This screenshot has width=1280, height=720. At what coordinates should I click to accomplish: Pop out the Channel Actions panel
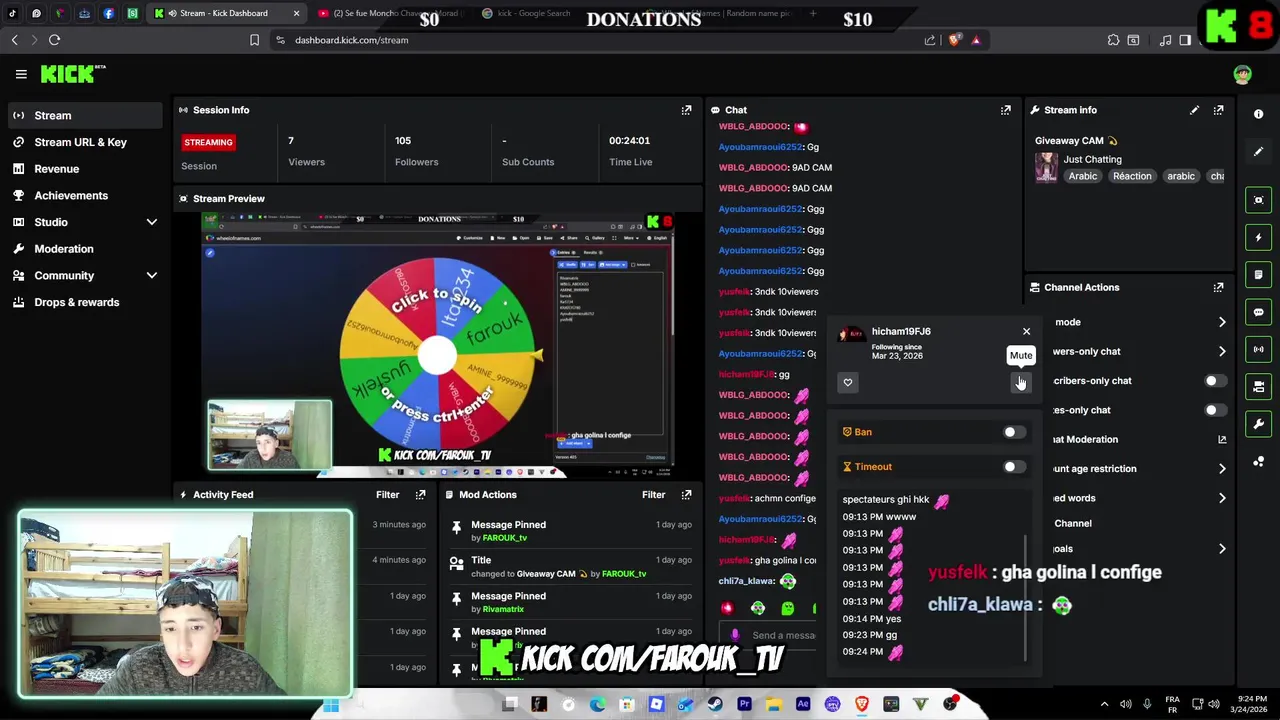[x=1218, y=287]
